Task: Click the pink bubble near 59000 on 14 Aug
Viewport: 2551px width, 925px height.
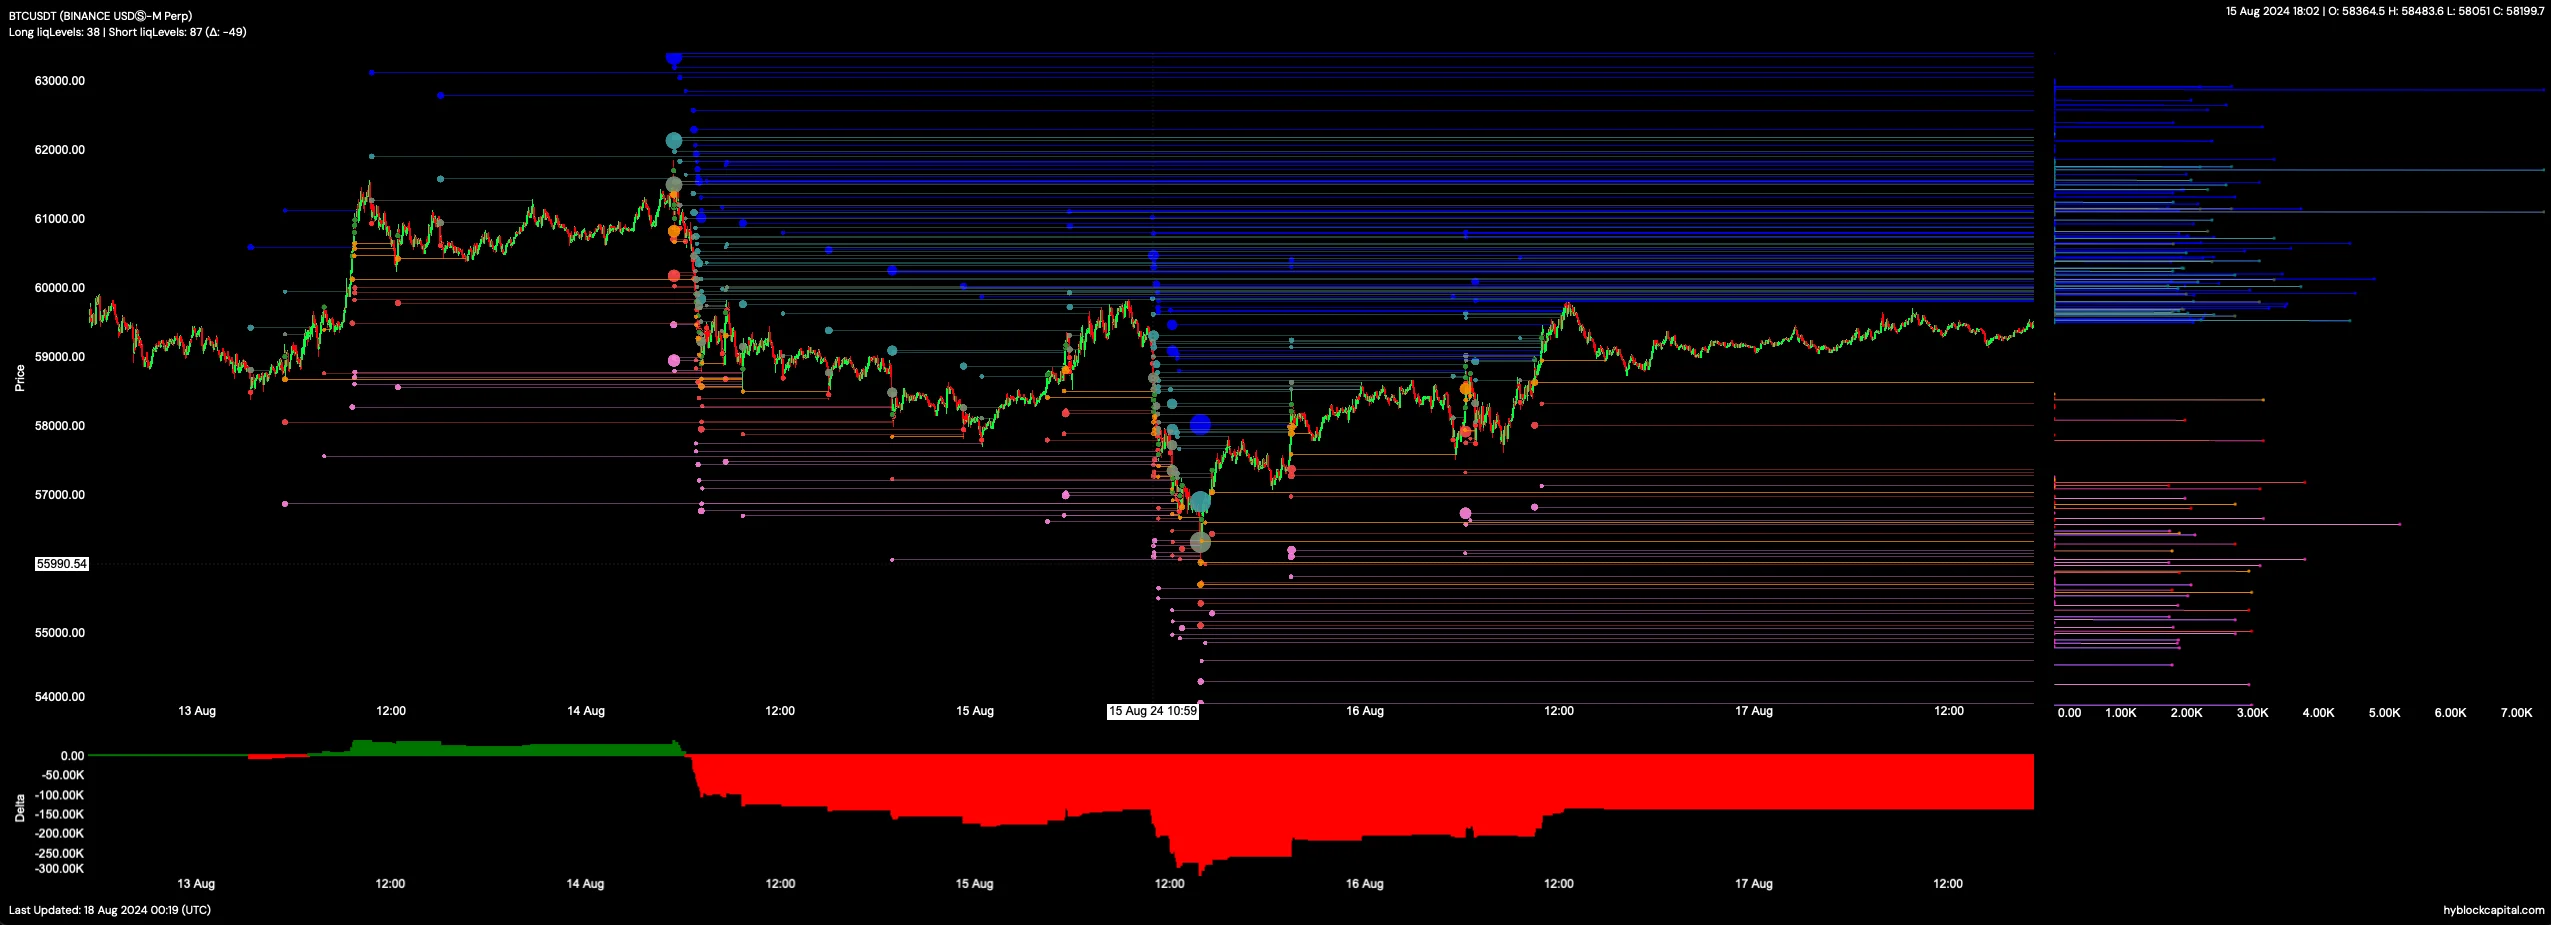Action: (x=674, y=360)
